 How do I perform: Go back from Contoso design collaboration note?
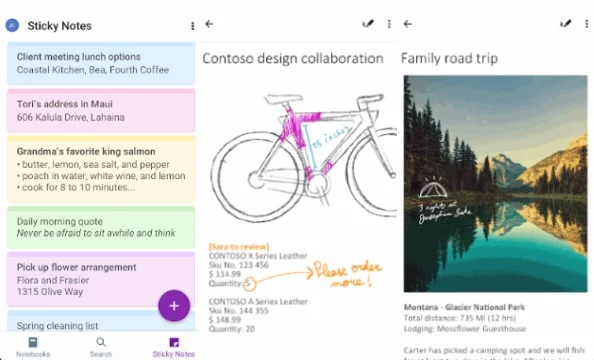pos(209,24)
